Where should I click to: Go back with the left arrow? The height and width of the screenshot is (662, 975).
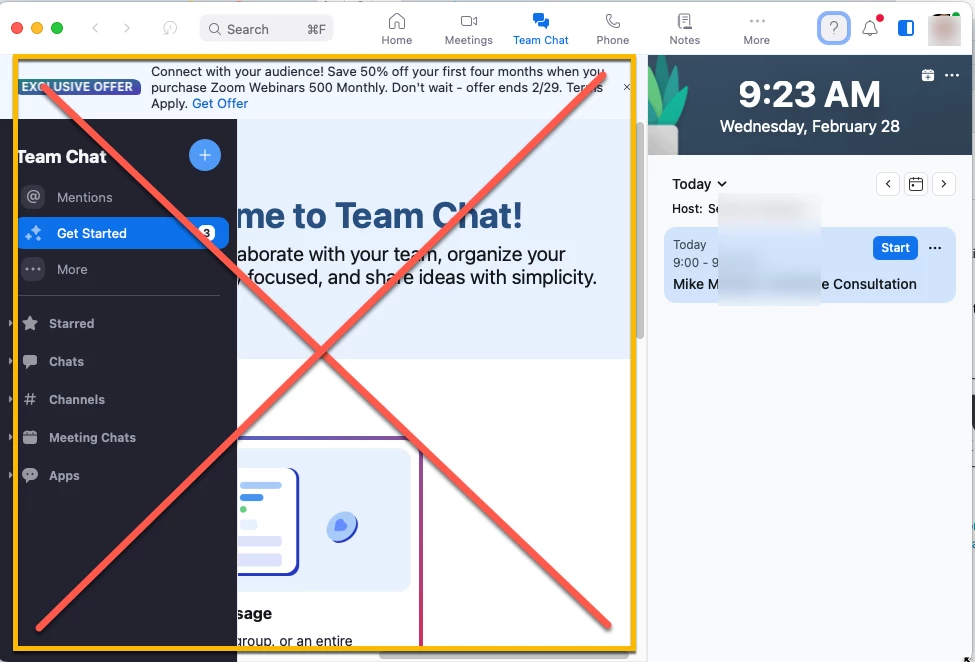[x=95, y=28]
